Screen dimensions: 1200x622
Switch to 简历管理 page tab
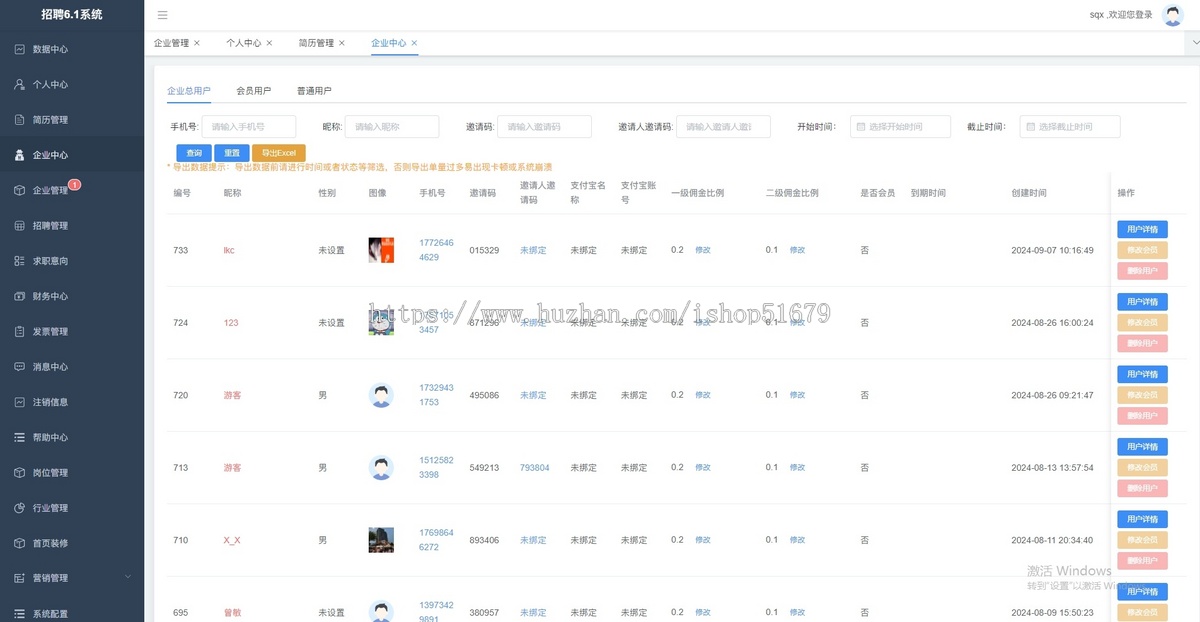(x=316, y=43)
